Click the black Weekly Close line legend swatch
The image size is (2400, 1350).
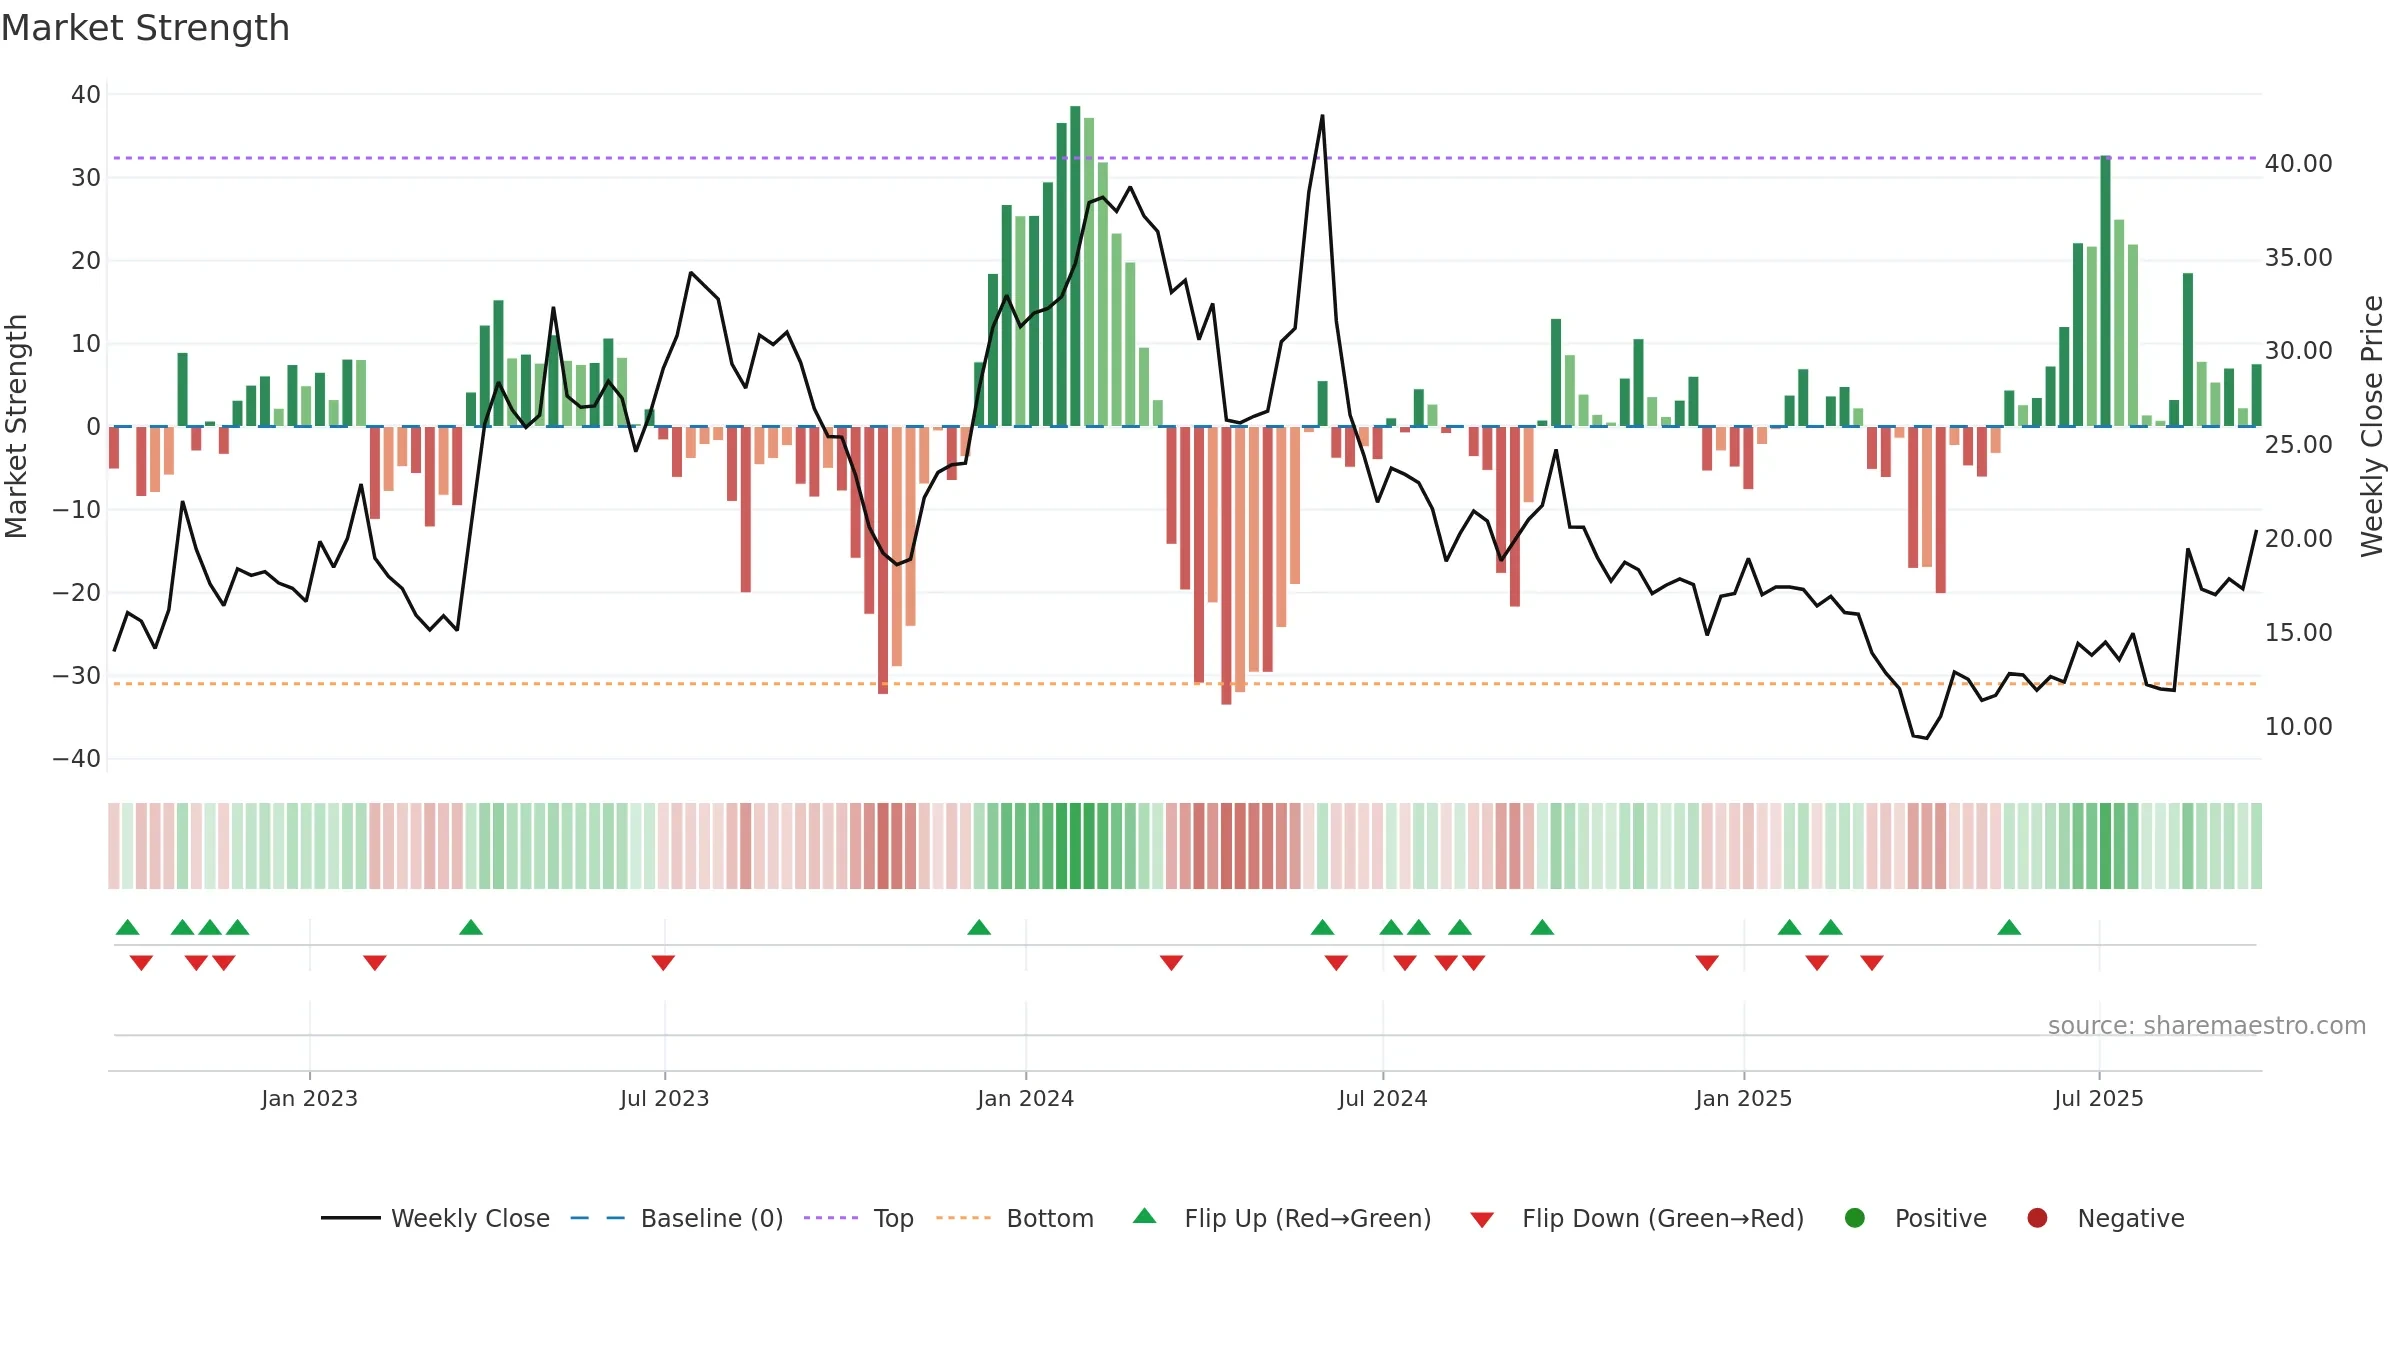[x=351, y=1218]
